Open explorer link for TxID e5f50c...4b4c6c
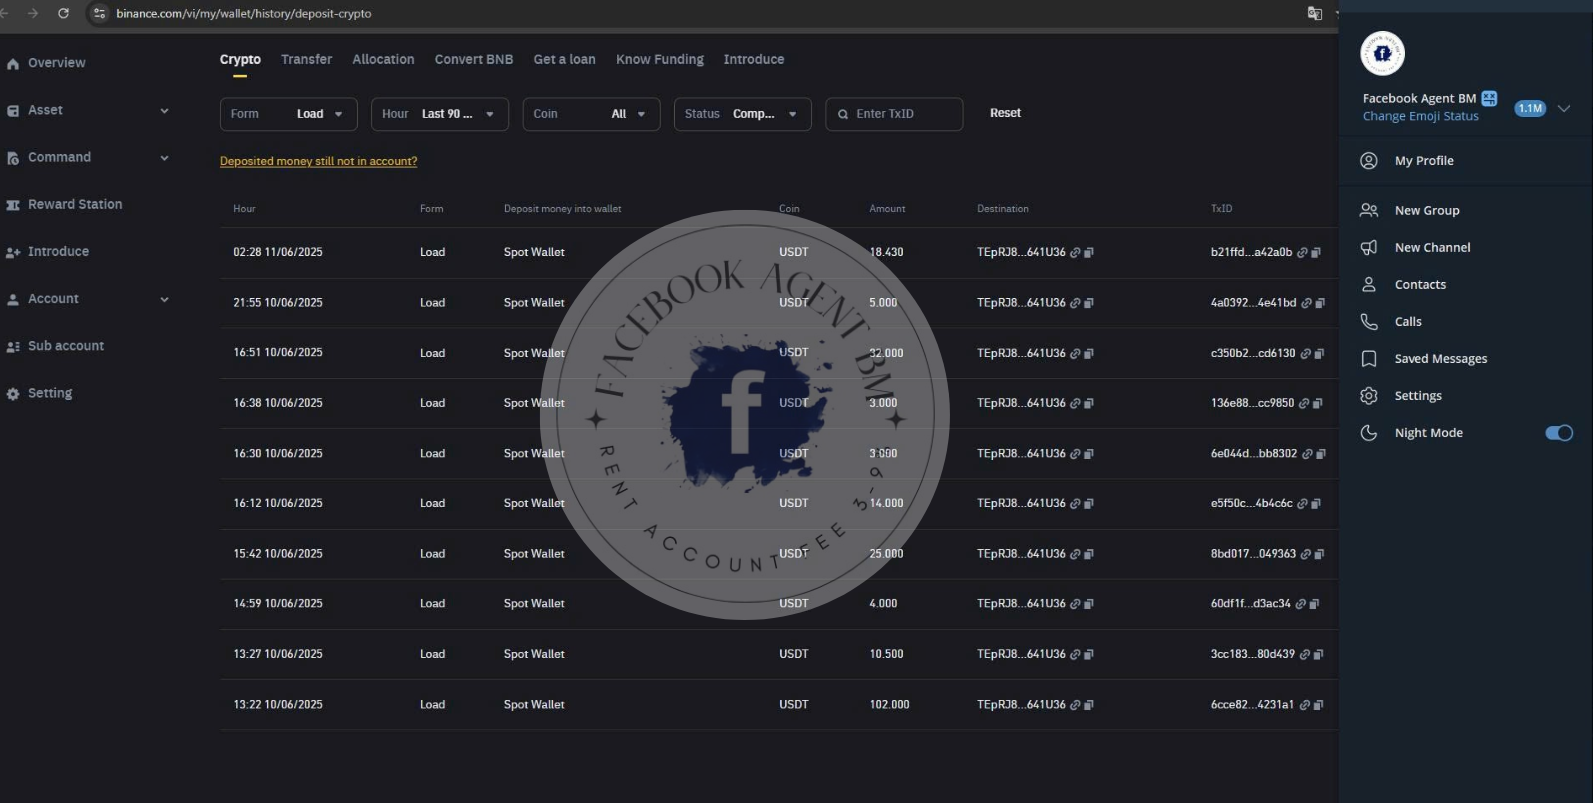The height and width of the screenshot is (803, 1593). coord(1302,504)
